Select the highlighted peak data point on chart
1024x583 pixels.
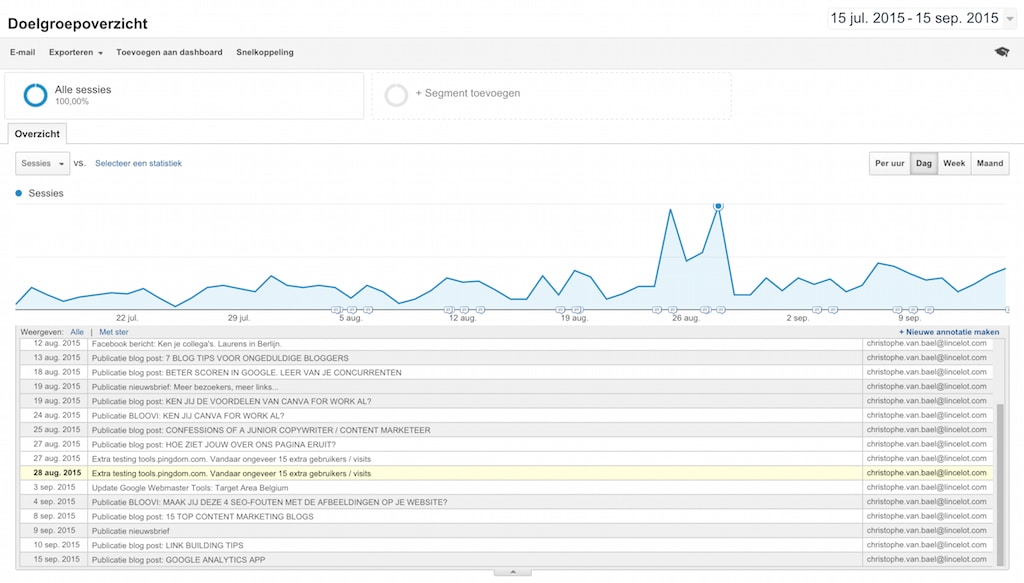(718, 206)
